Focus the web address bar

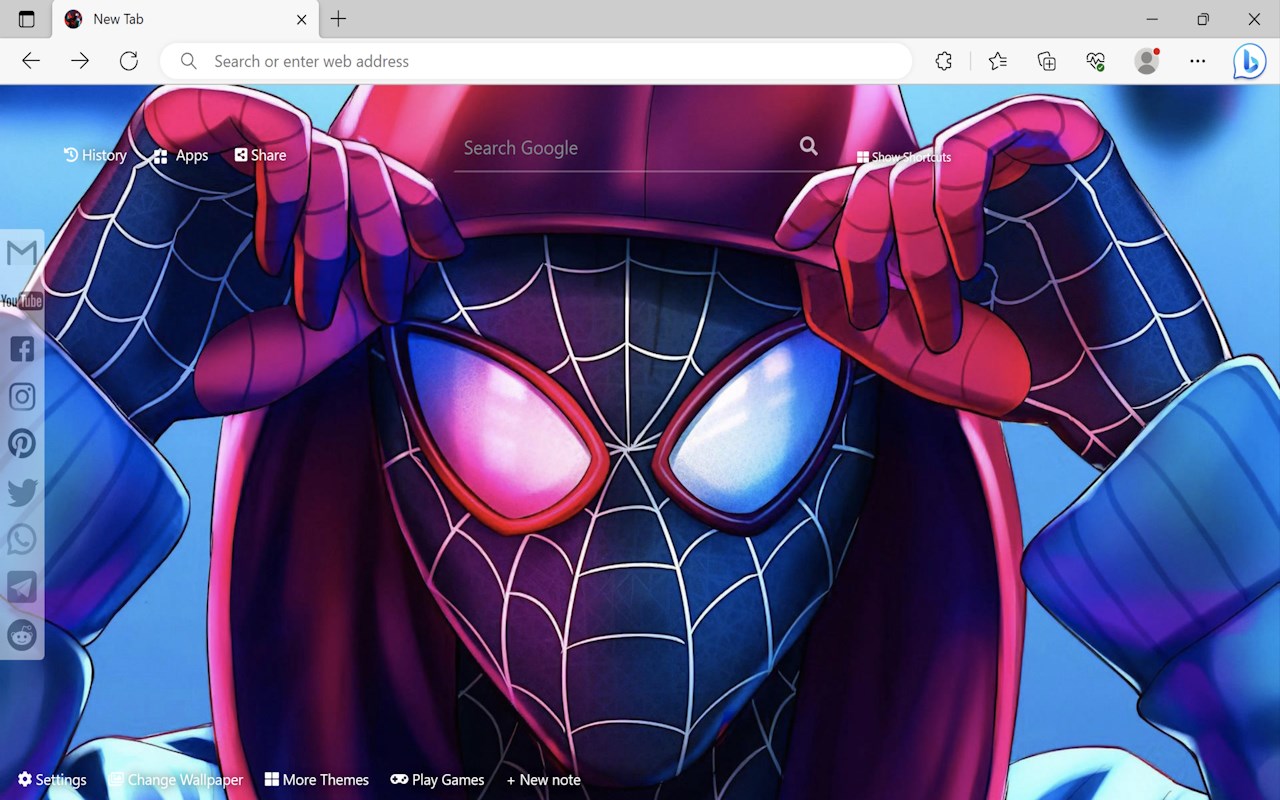pyautogui.click(x=536, y=61)
